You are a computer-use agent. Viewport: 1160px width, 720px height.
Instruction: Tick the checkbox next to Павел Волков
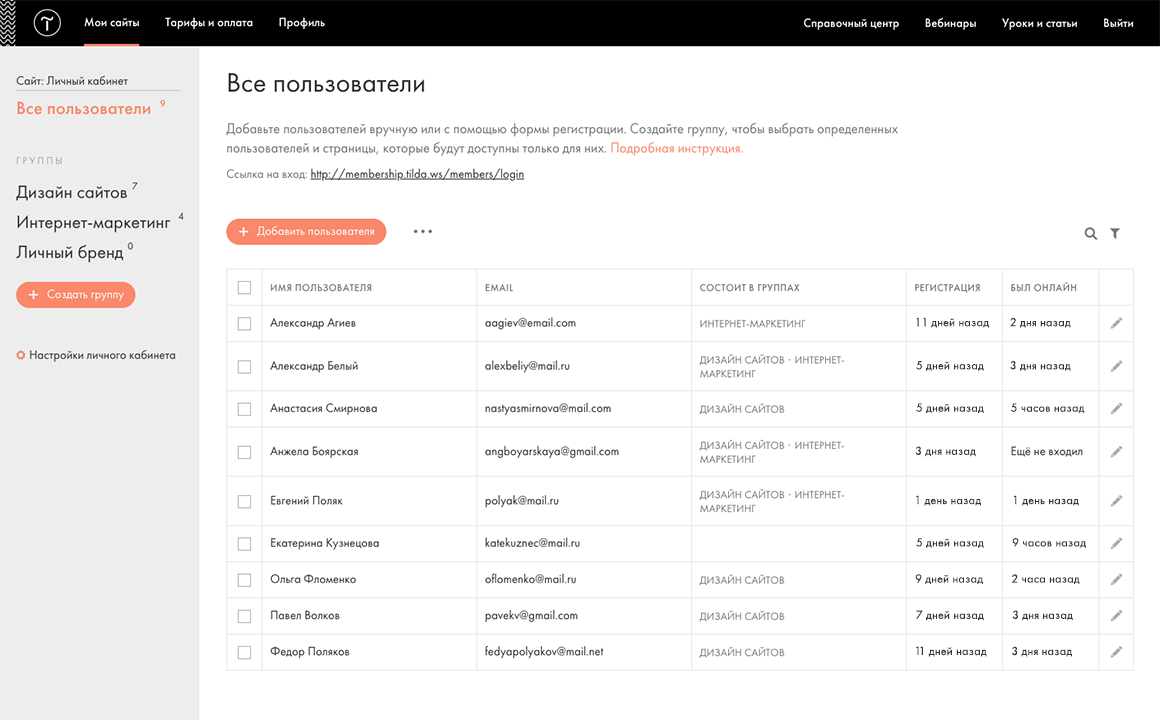coord(244,615)
